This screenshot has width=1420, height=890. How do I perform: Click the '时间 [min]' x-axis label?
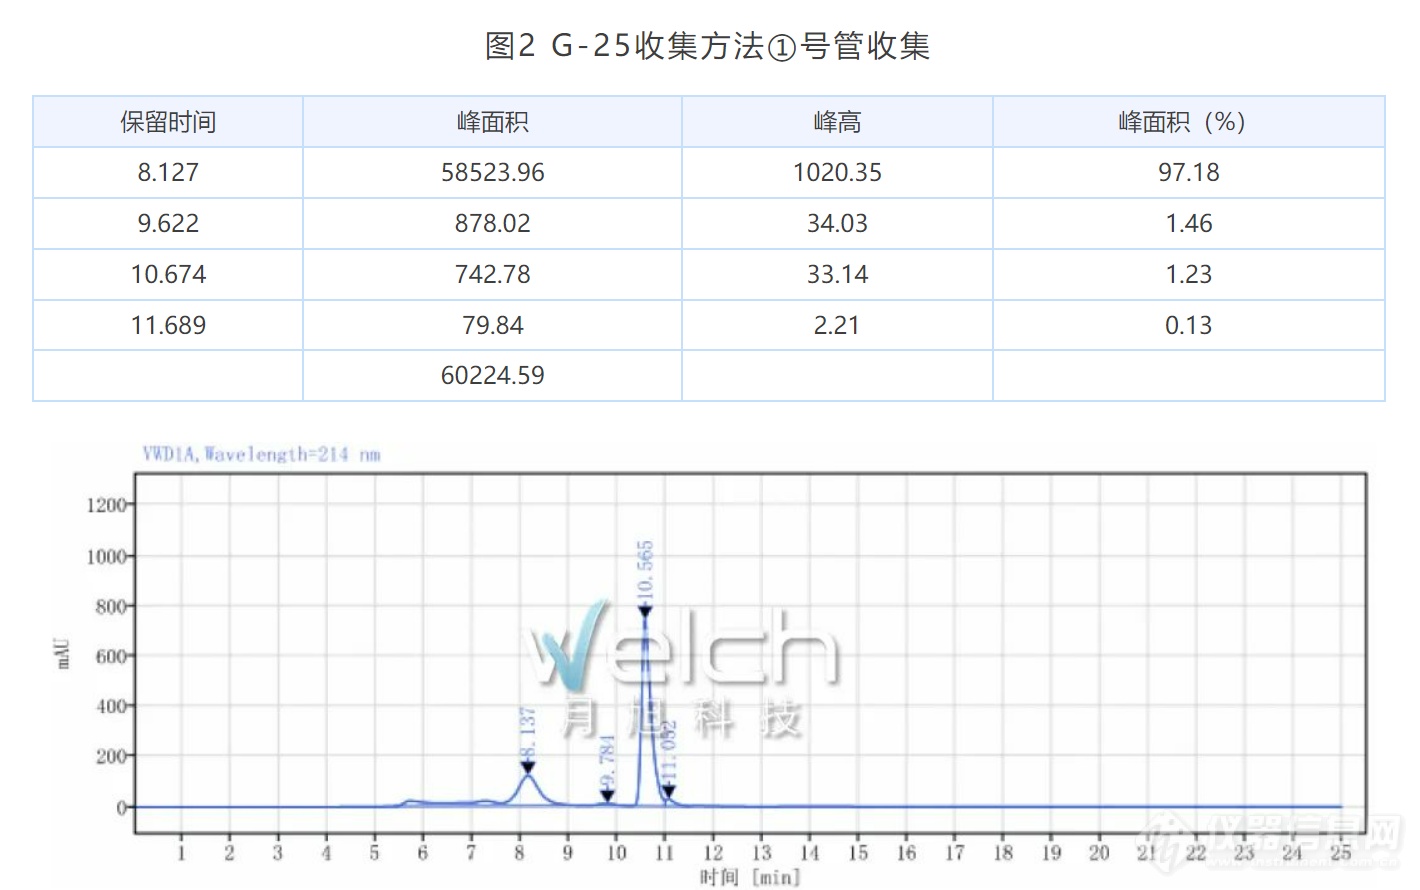click(x=750, y=877)
